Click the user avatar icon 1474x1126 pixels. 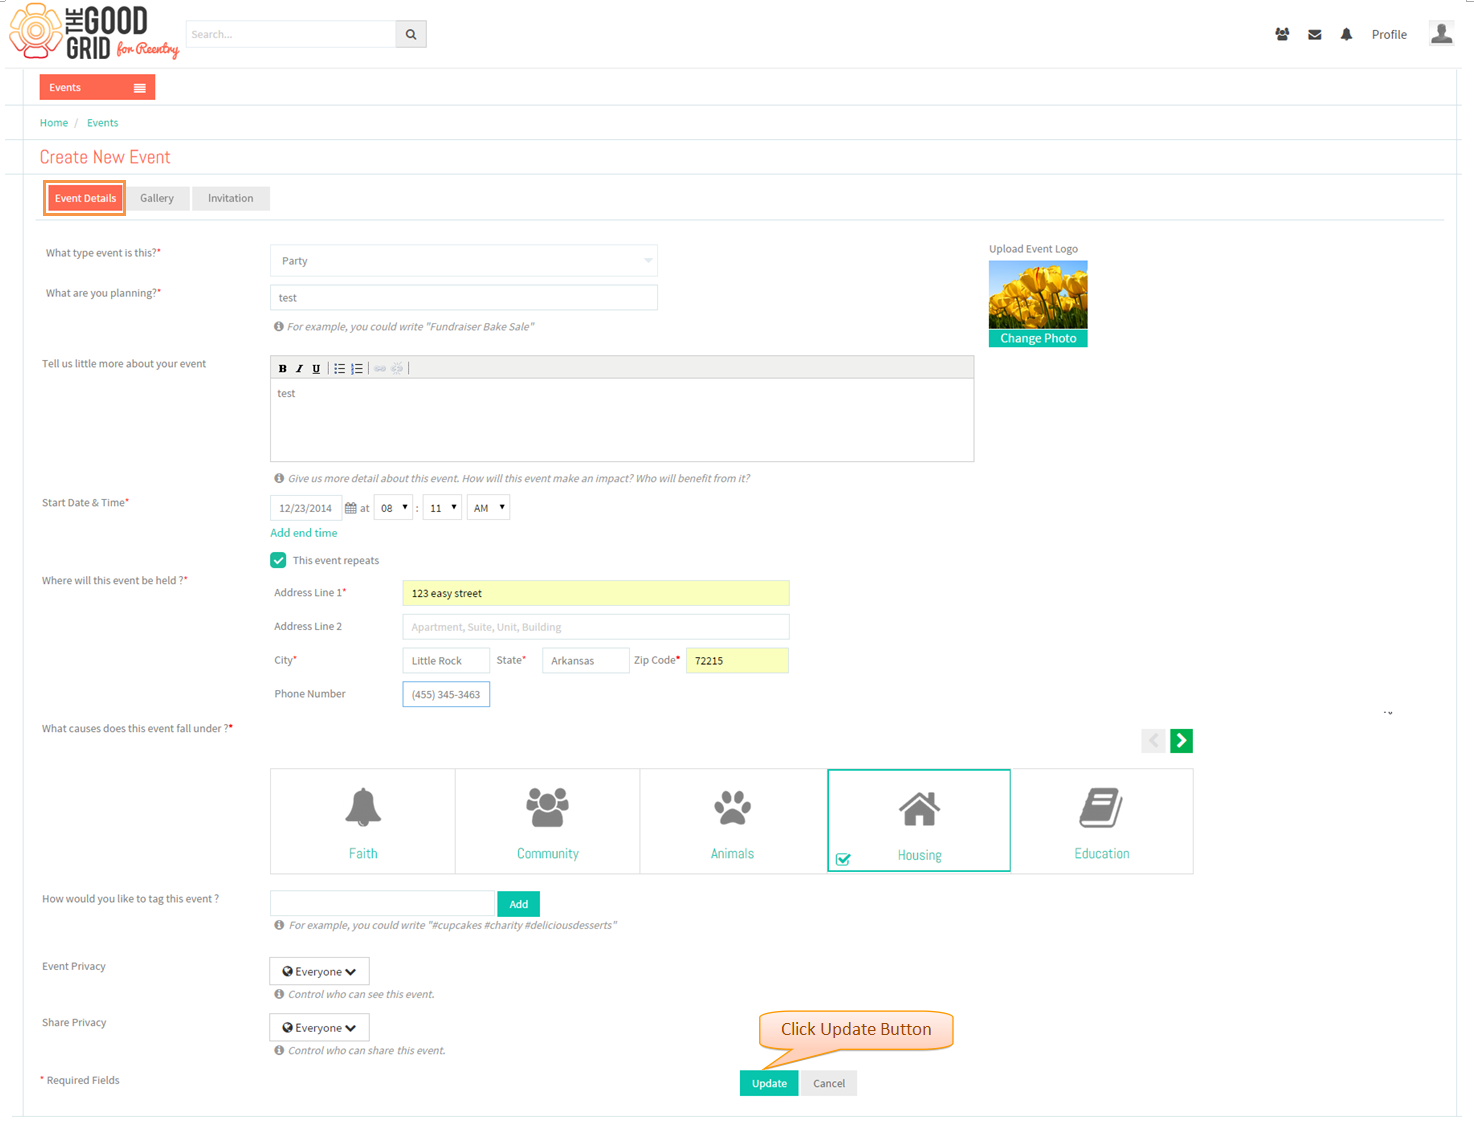click(1441, 33)
